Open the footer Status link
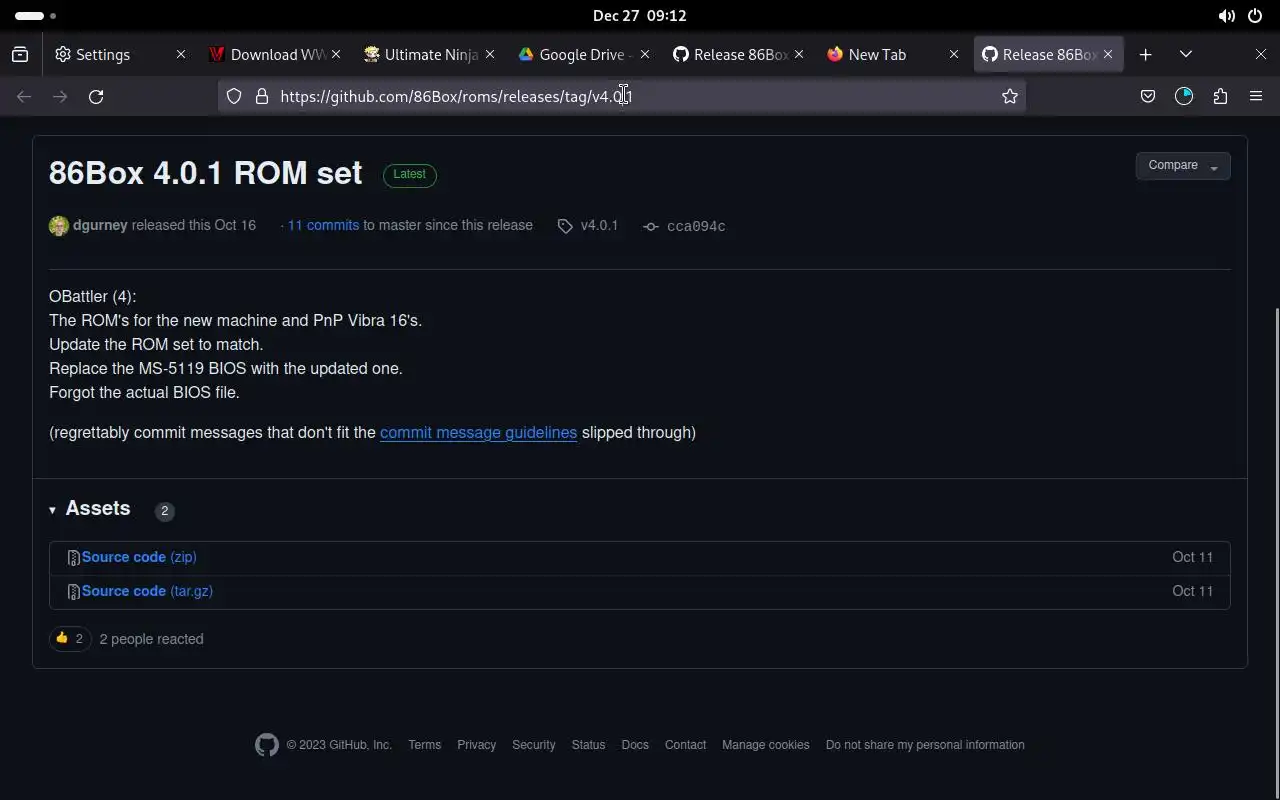This screenshot has width=1280, height=800. click(588, 745)
